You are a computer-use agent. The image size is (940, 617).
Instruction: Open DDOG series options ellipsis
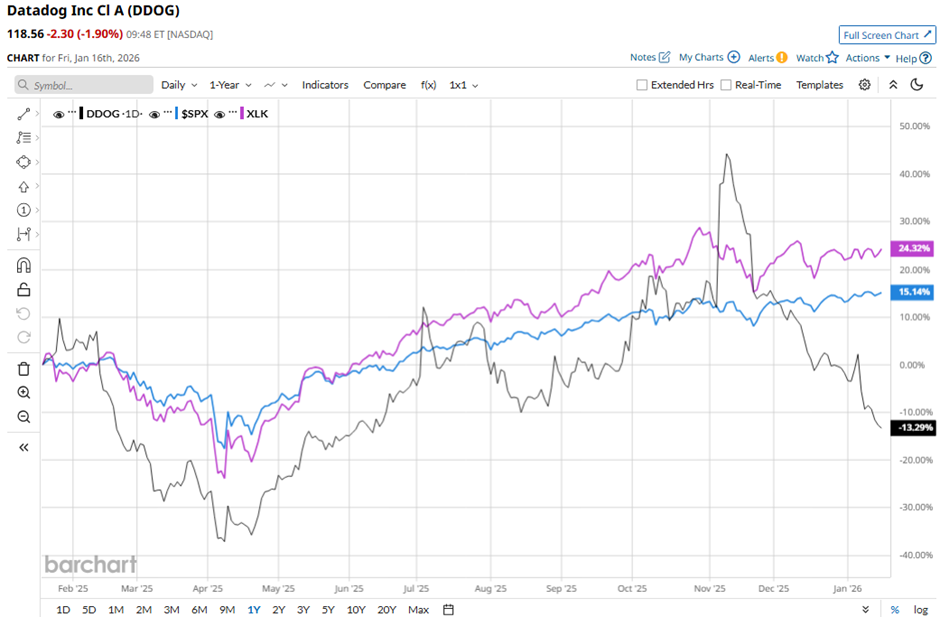72,112
